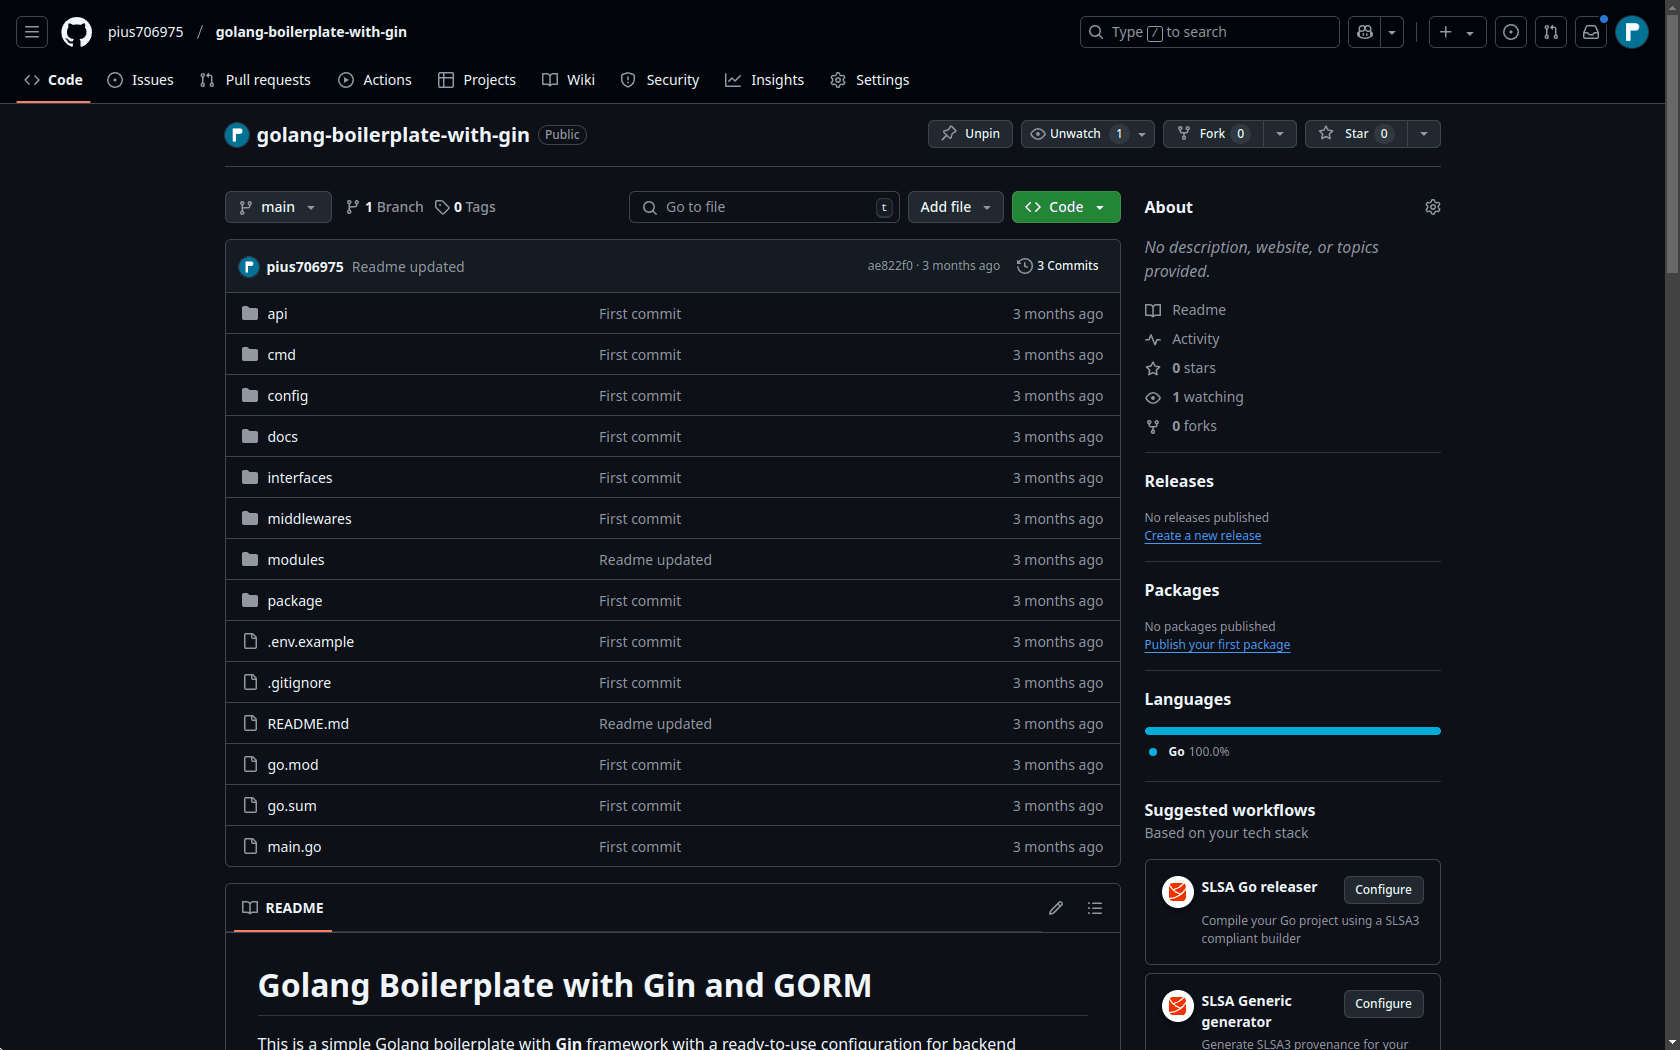Open the pius706975 owner breadcrumb link
This screenshot has height=1050, width=1680.
click(x=146, y=32)
